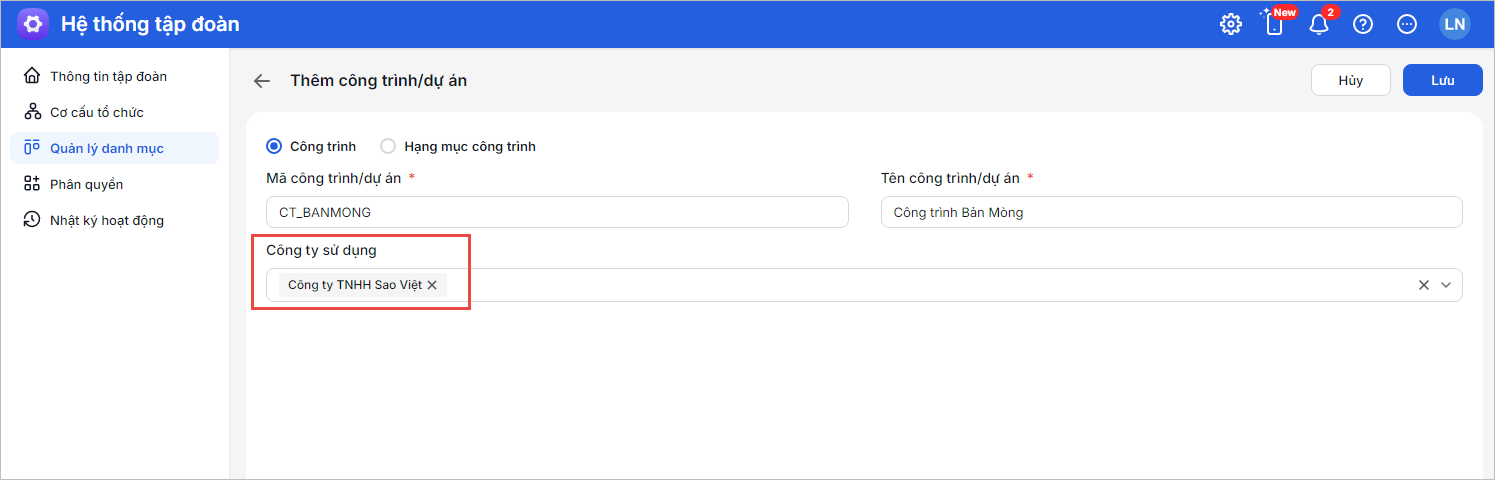Expand the Công ty sử dụng dropdown
The image size is (1495, 480).
tap(1446, 285)
